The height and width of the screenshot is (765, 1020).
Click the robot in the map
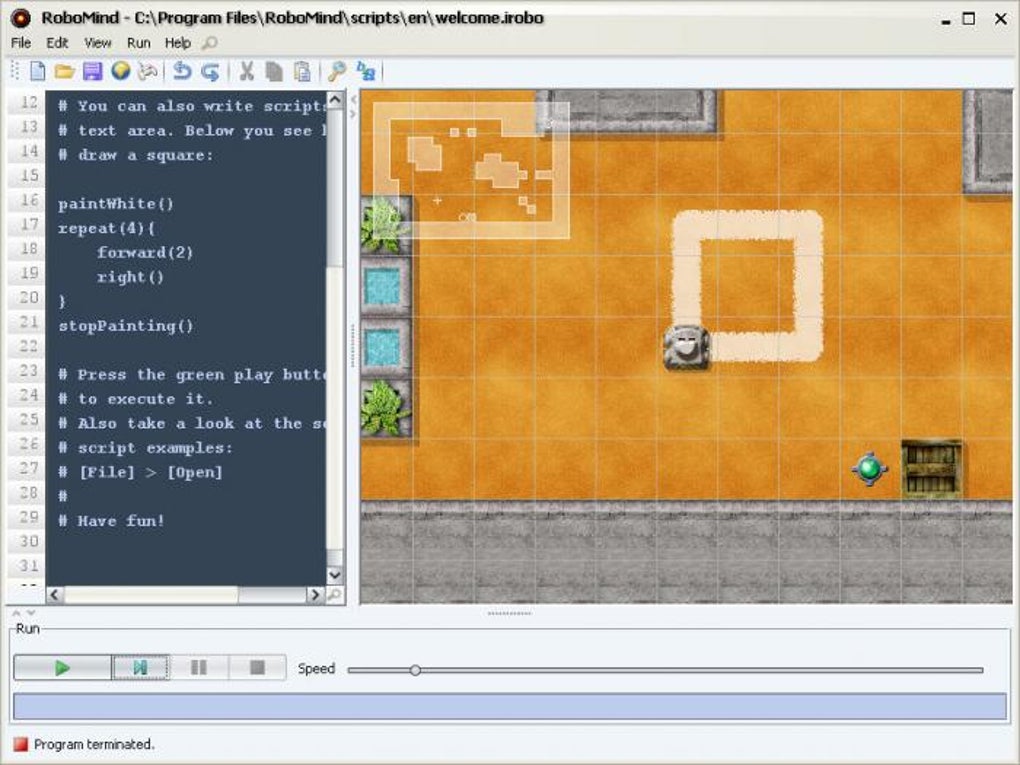coord(686,347)
